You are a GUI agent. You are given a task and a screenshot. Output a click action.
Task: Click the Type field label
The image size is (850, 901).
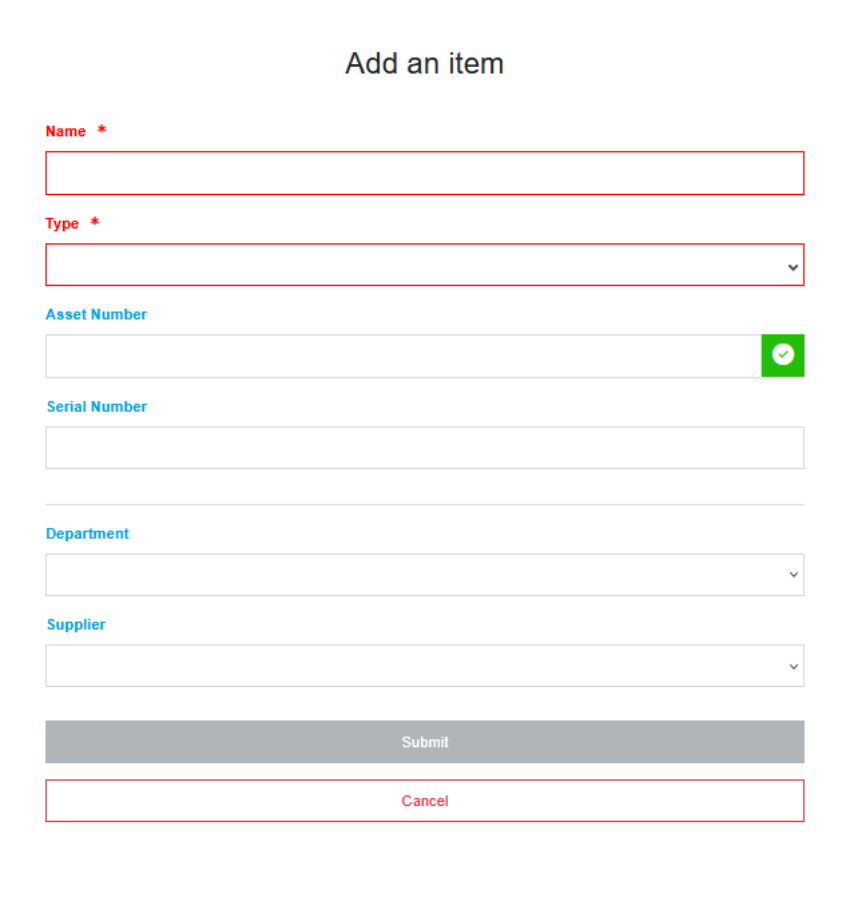62,223
